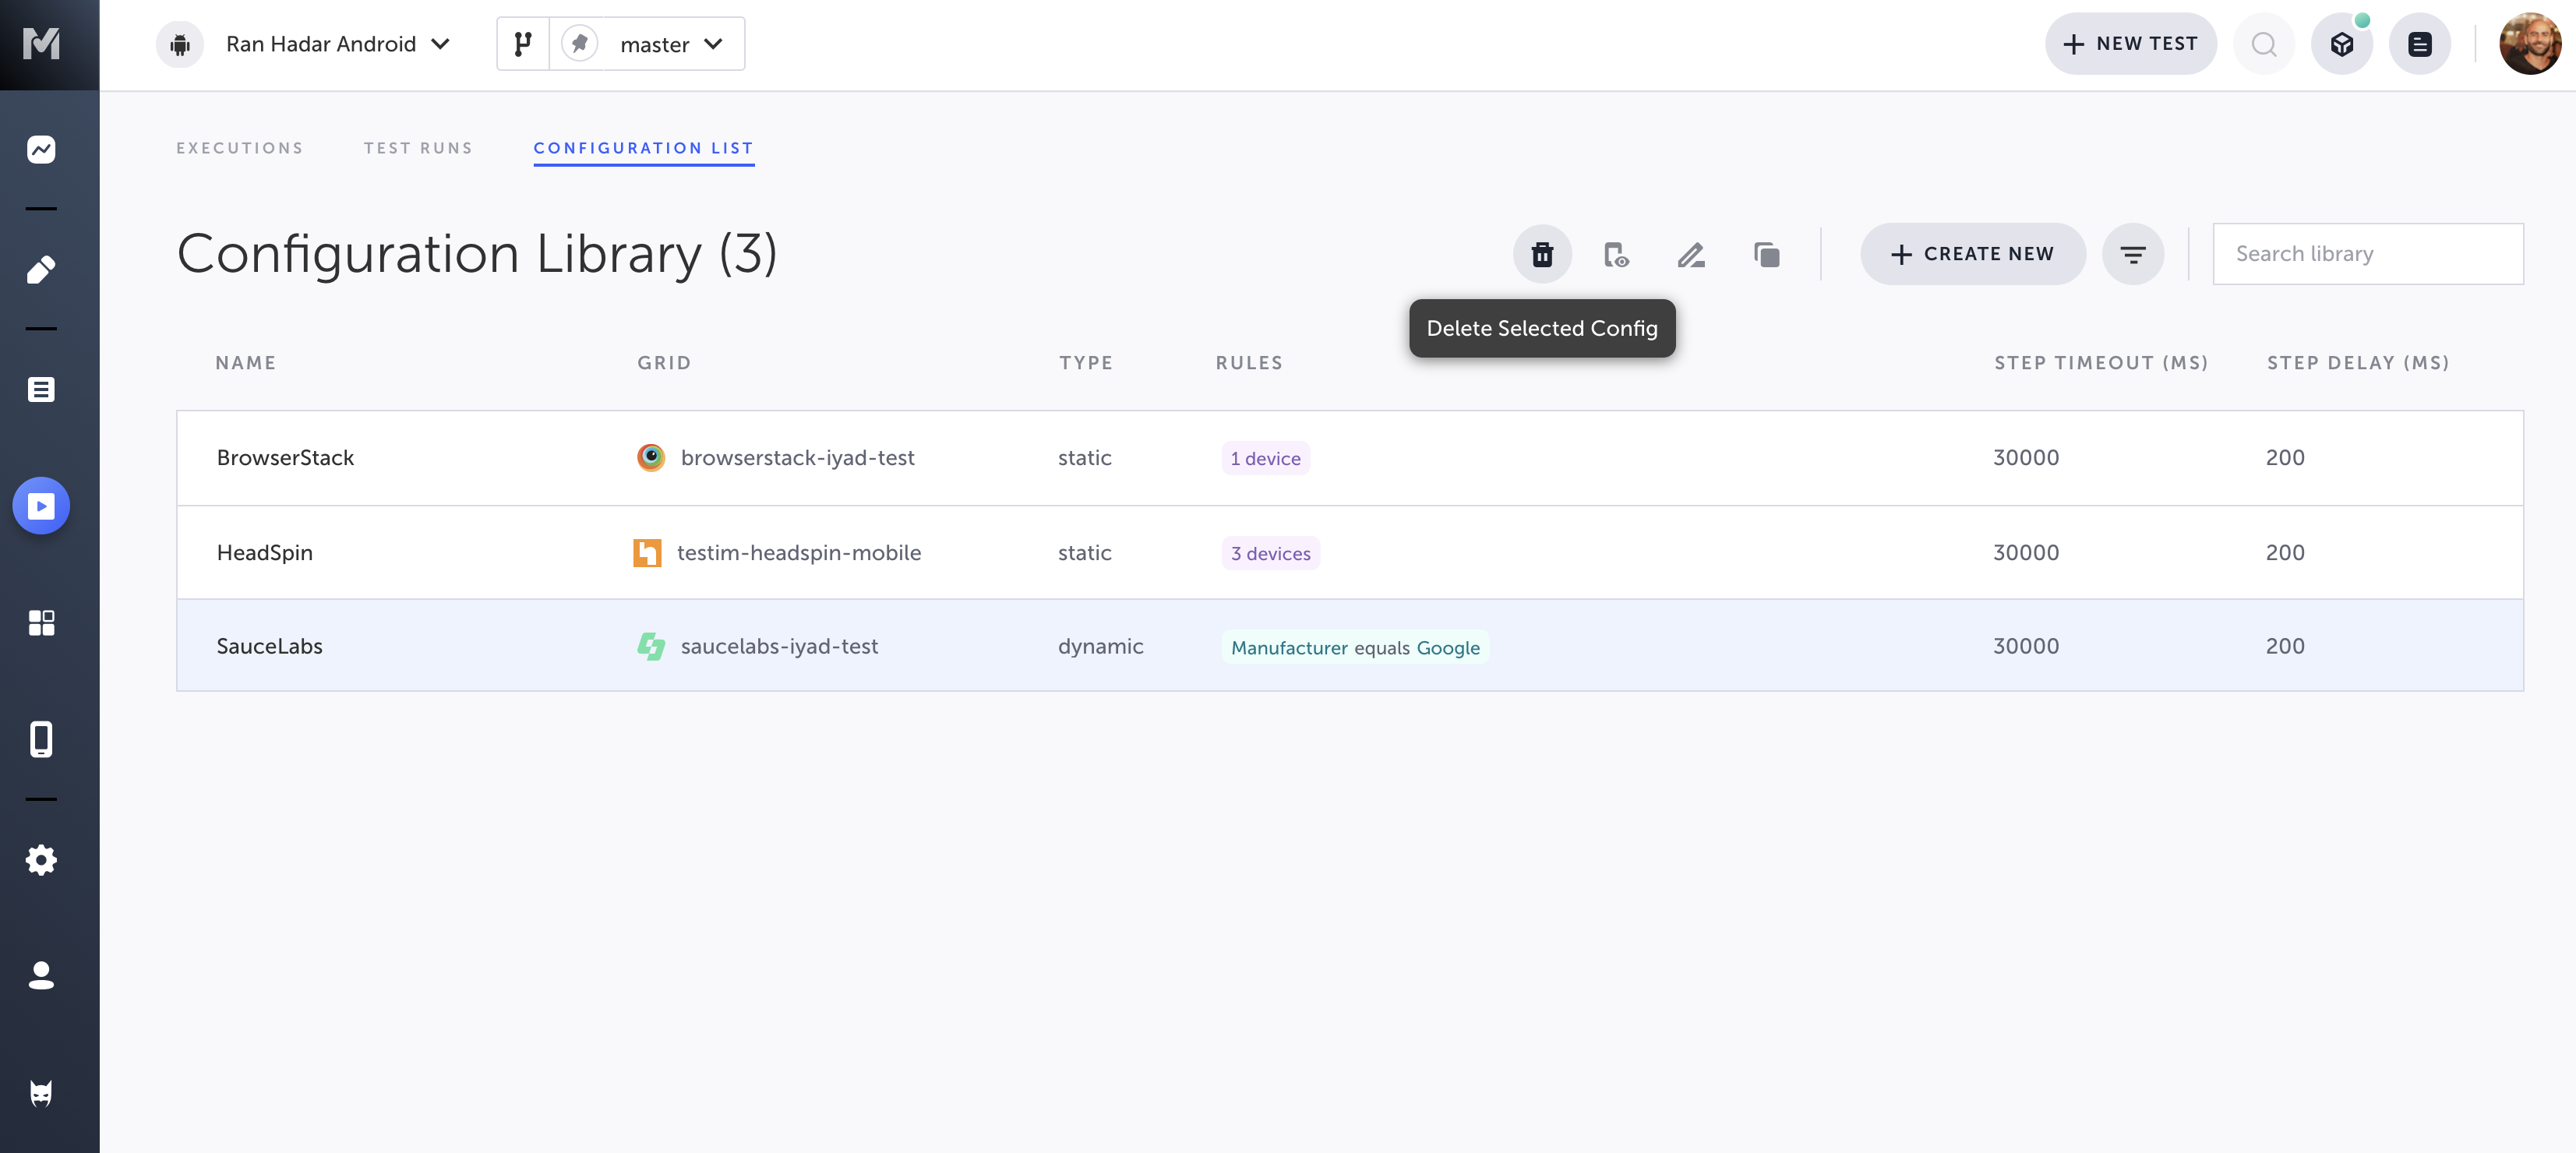
Task: Click the trash Delete Selected Config icon
Action: (x=1542, y=254)
